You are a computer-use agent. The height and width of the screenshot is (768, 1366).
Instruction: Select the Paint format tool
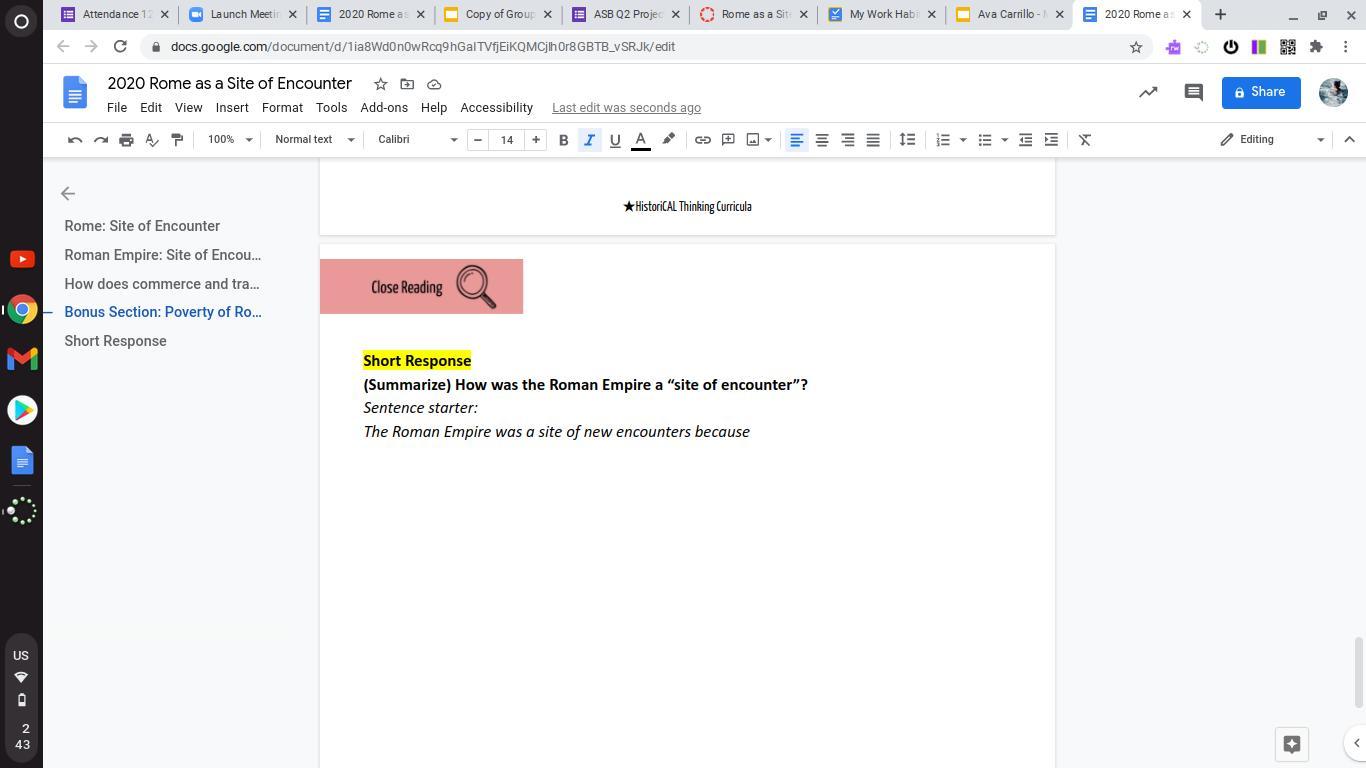coord(177,140)
